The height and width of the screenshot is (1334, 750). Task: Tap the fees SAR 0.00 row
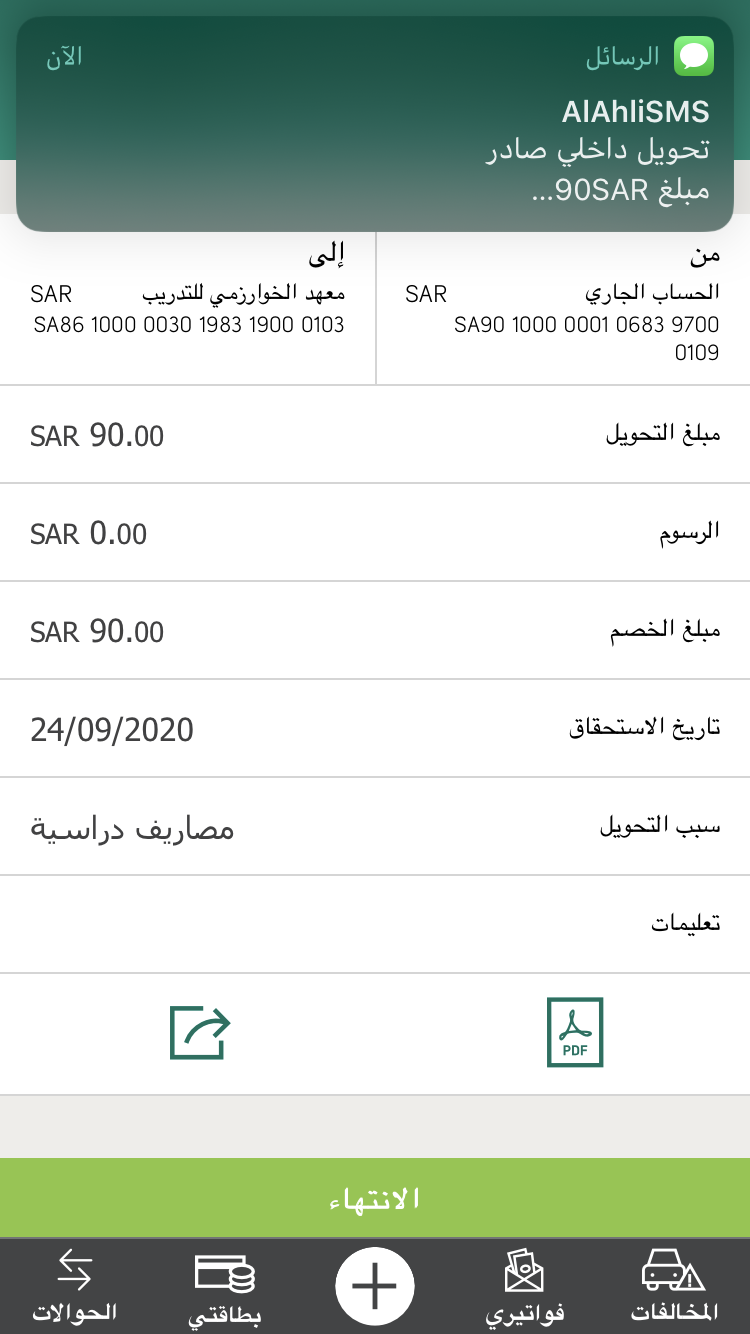pyautogui.click(x=375, y=533)
